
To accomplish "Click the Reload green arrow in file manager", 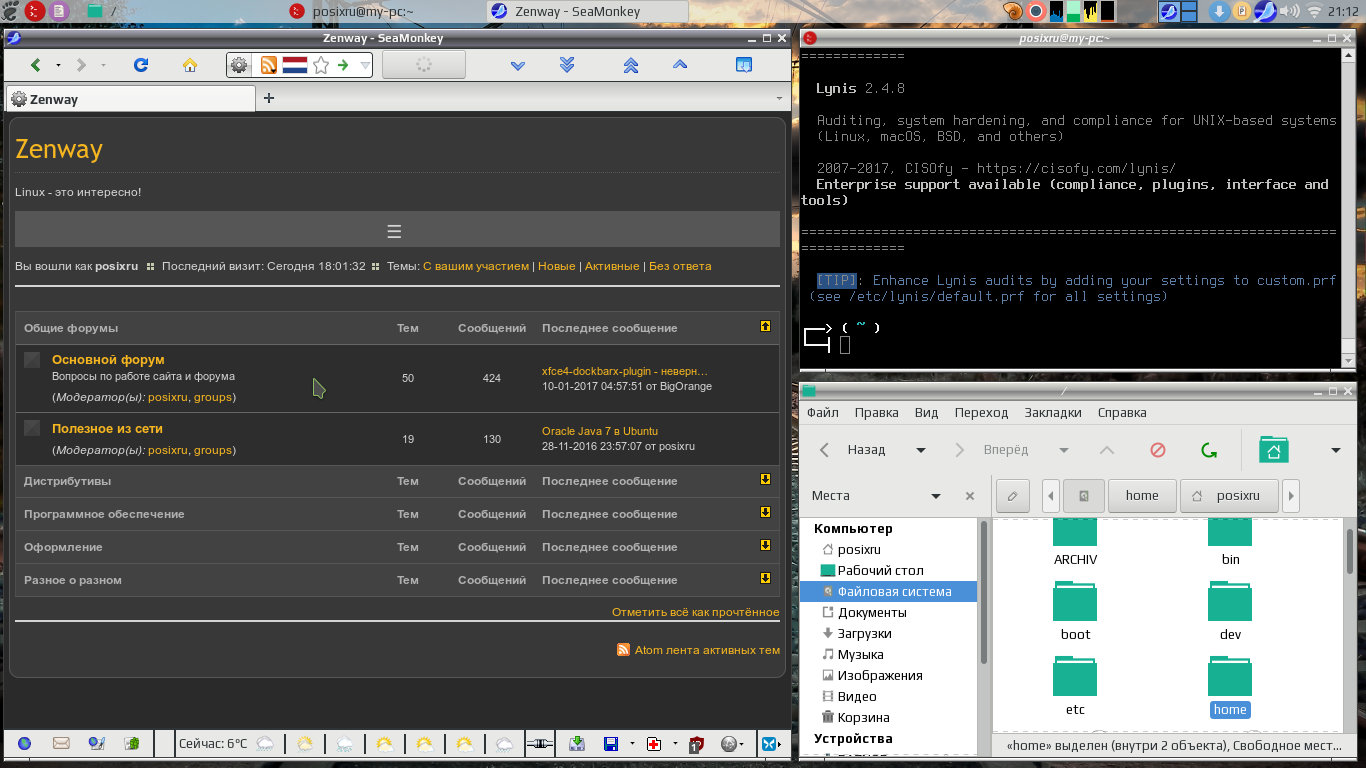I will [x=1208, y=450].
